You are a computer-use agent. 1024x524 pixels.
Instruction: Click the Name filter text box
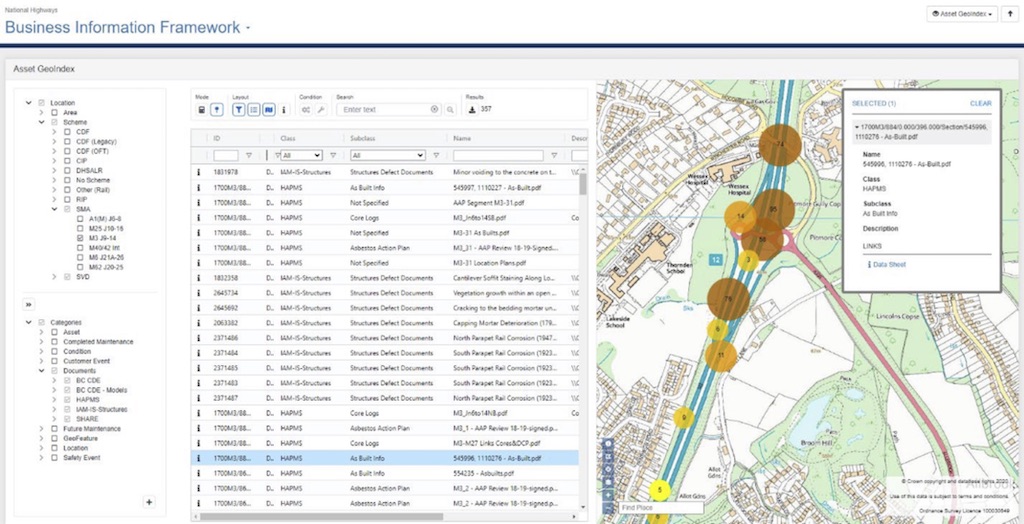tap(498, 156)
